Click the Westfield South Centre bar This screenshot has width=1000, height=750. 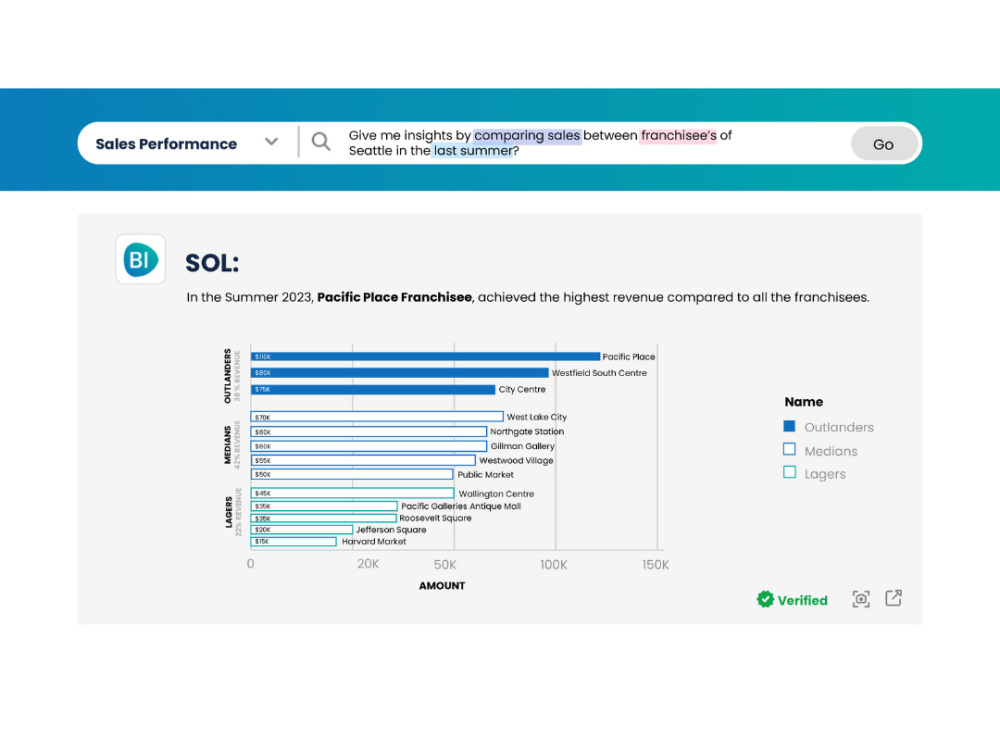tap(400, 372)
